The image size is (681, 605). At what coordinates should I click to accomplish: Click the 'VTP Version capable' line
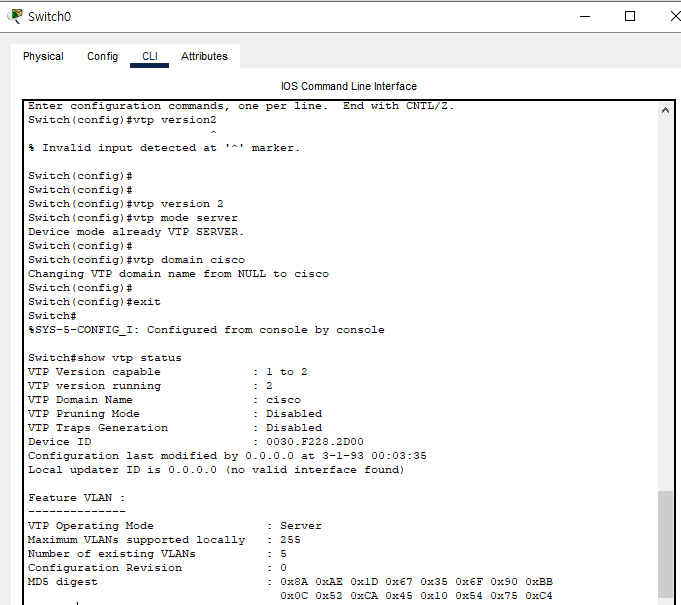pyautogui.click(x=168, y=372)
